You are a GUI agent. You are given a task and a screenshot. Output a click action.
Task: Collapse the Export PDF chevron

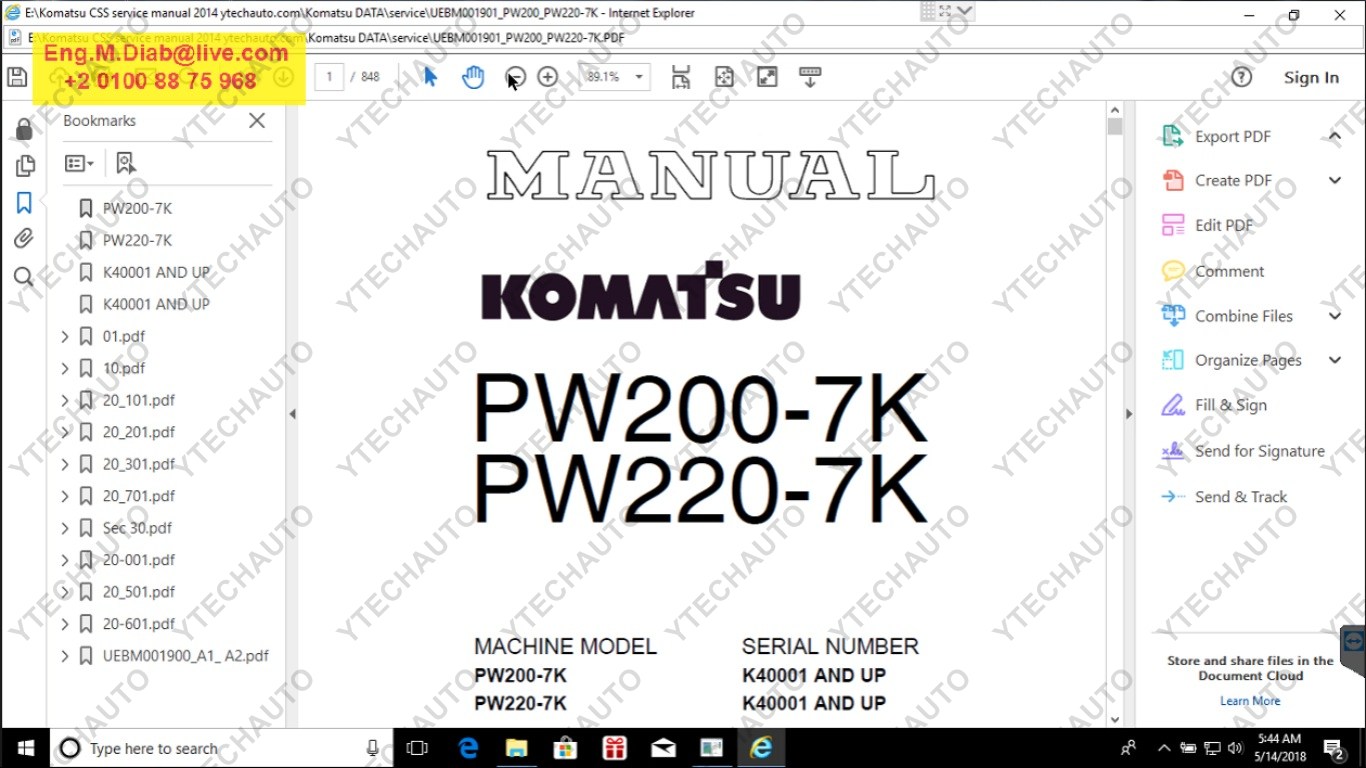pos(1334,136)
